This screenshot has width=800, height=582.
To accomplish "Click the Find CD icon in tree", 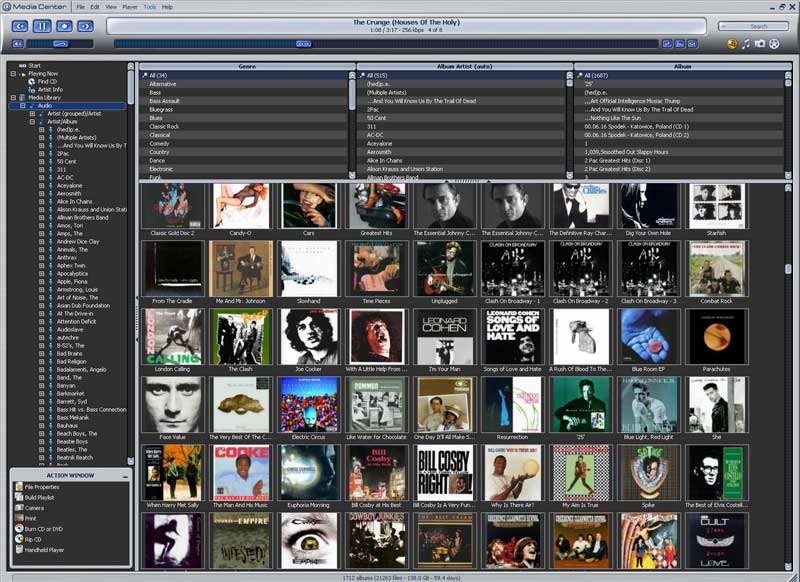I will (32, 82).
